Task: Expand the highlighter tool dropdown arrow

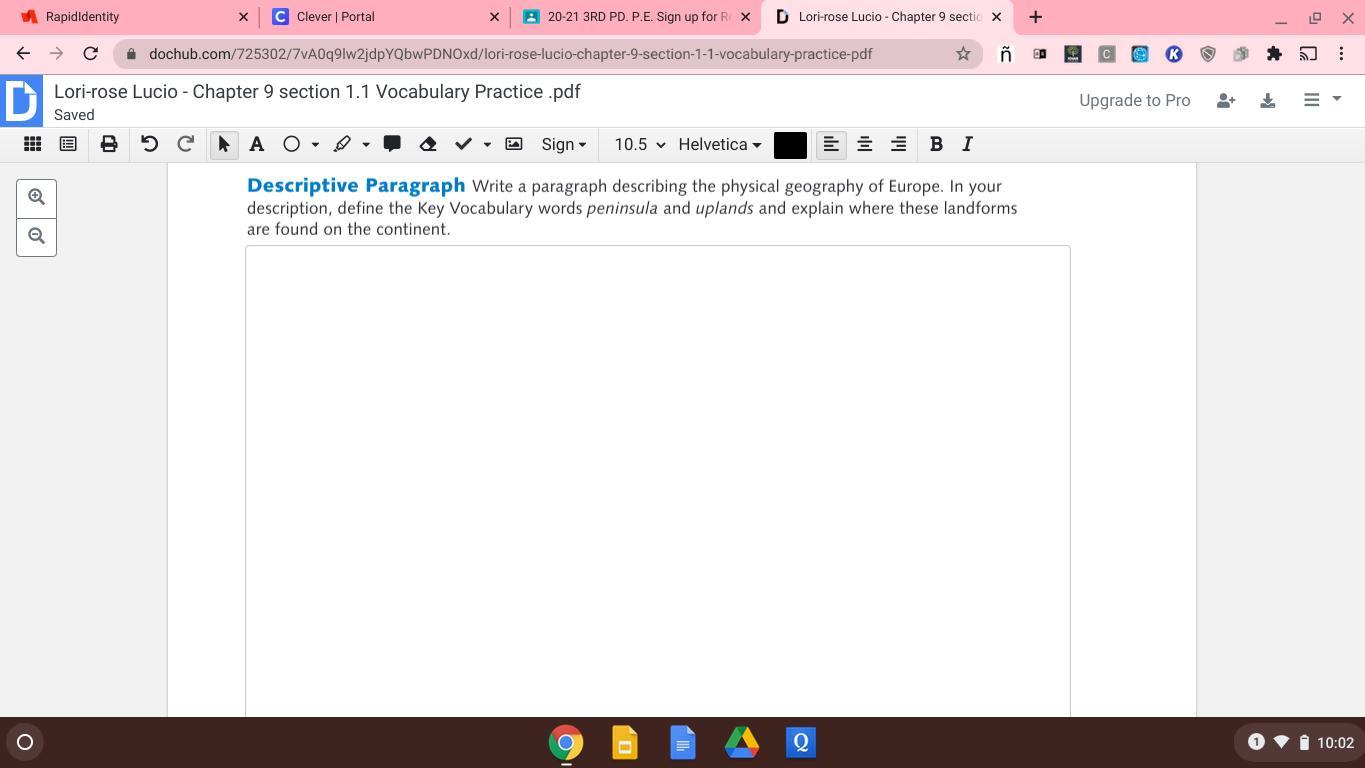Action: tap(366, 145)
